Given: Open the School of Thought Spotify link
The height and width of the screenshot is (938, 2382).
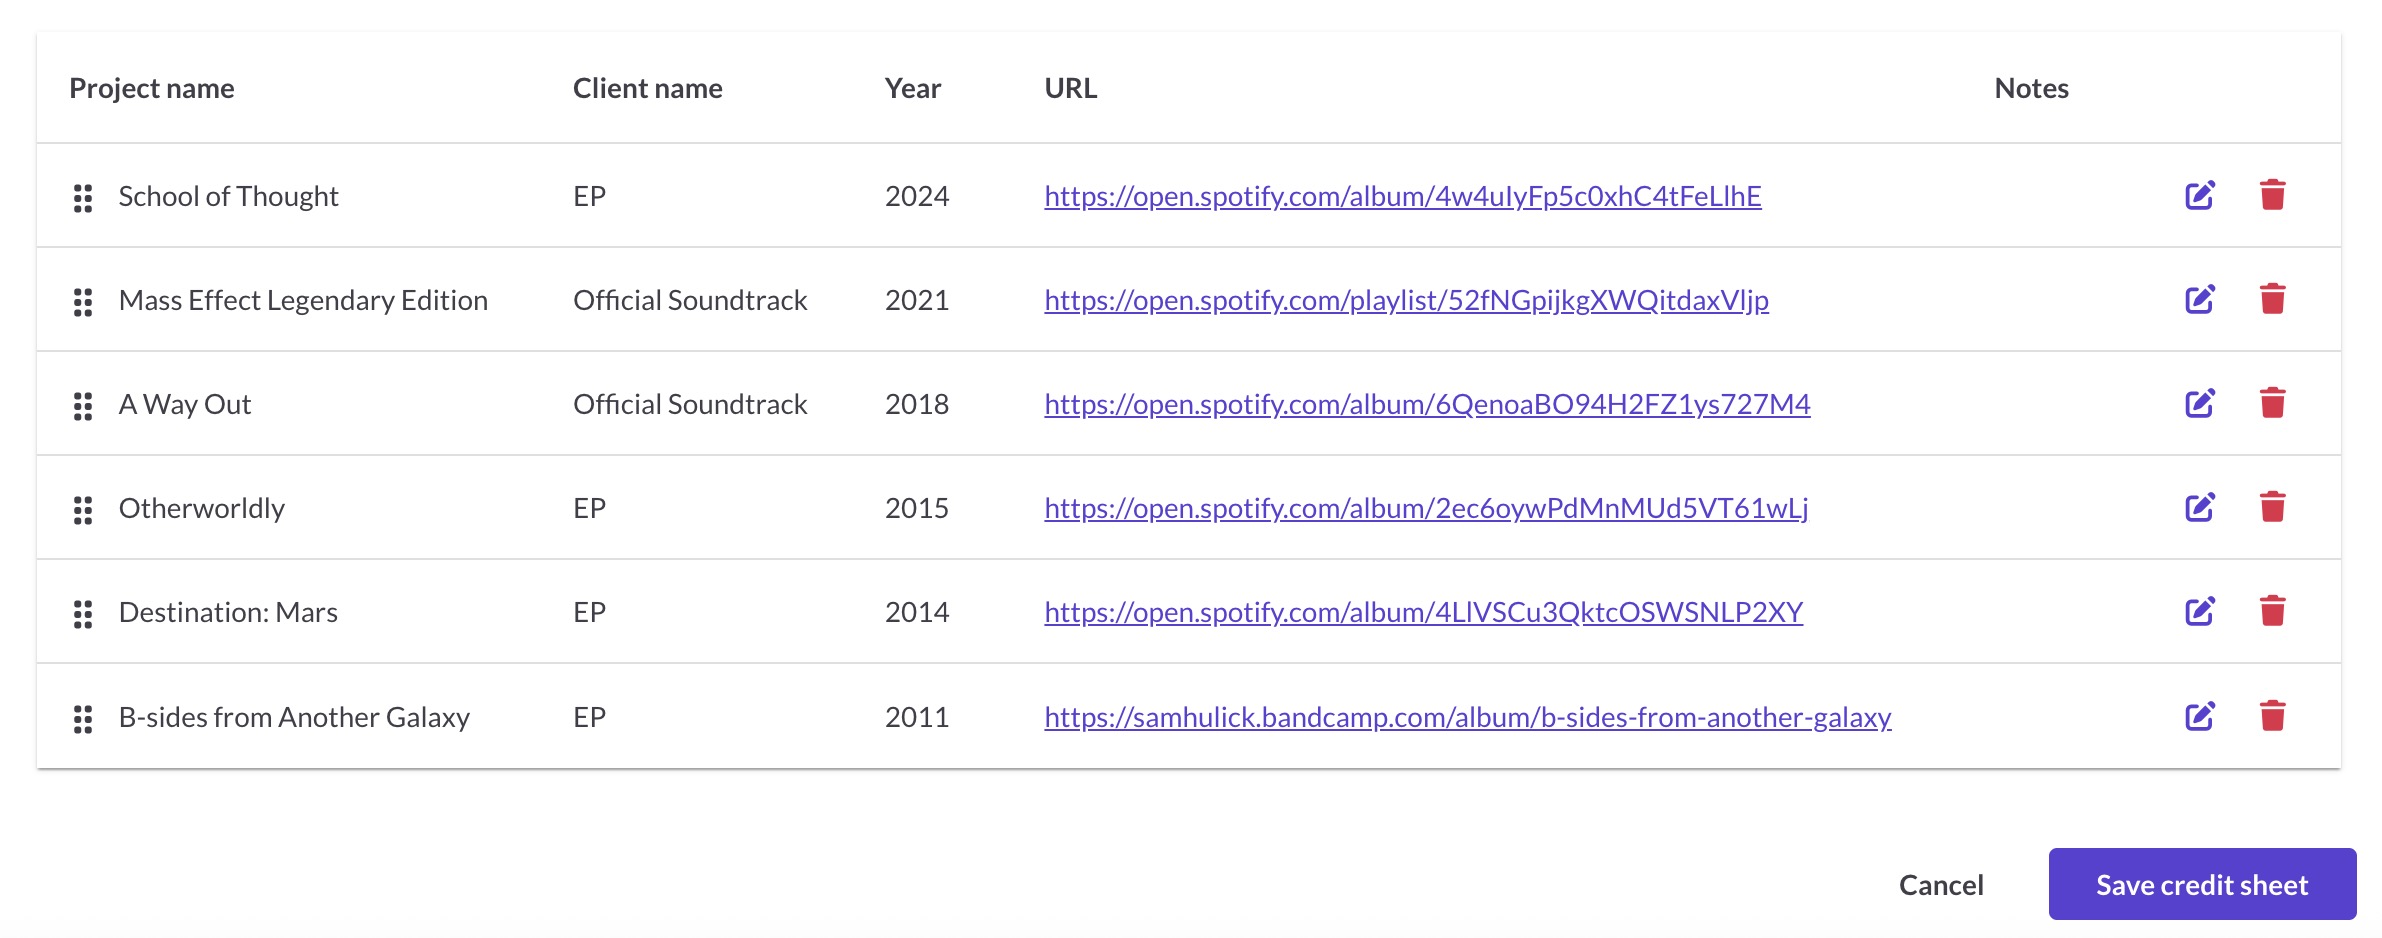Looking at the screenshot, I should click(1403, 196).
